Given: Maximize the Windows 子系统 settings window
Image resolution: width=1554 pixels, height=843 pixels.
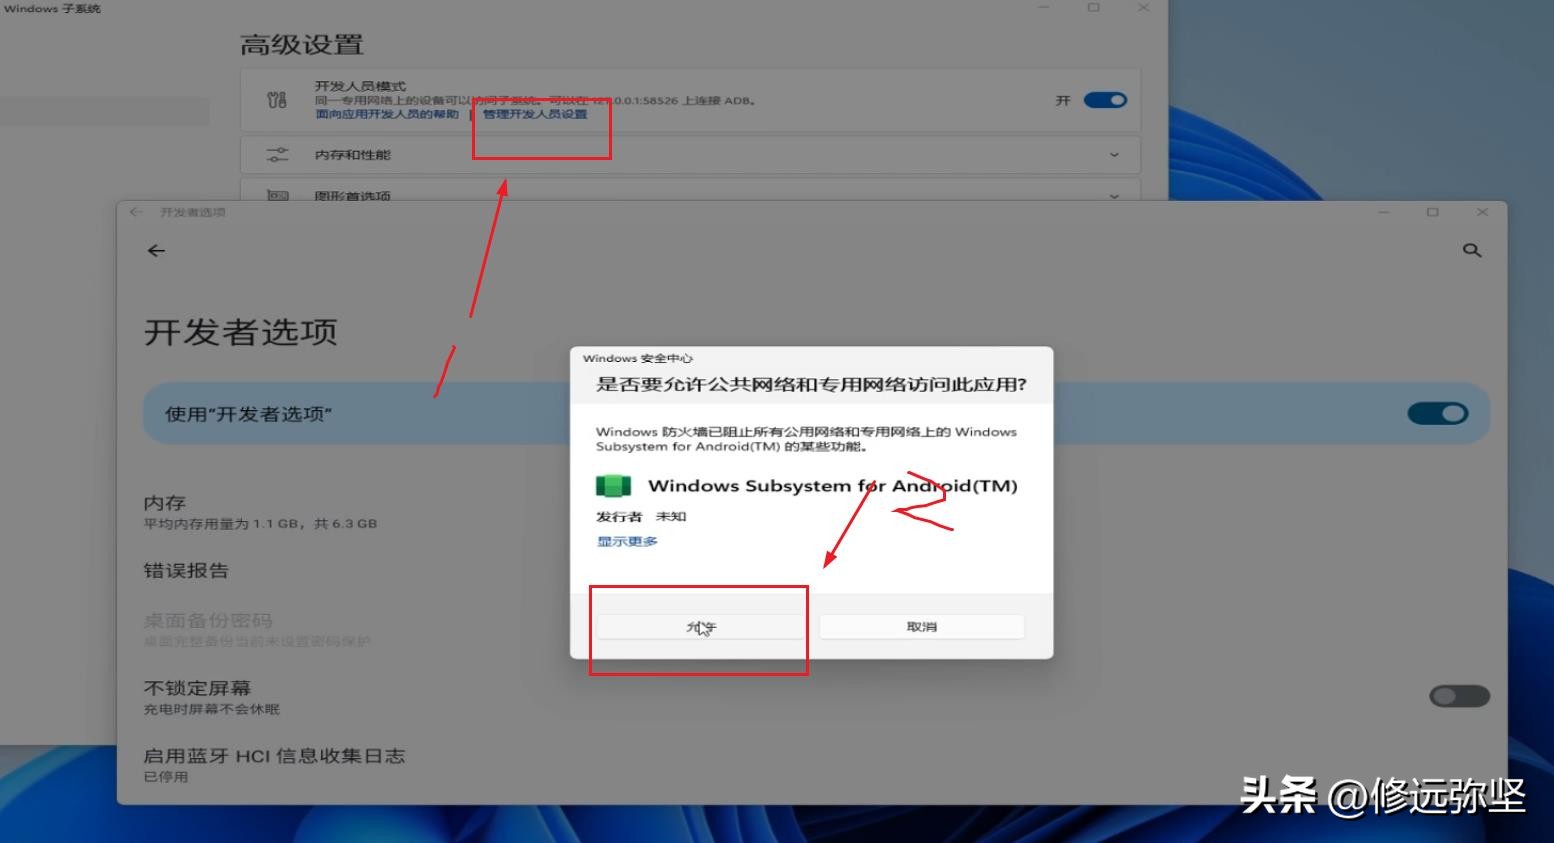Looking at the screenshot, I should tap(1093, 7).
